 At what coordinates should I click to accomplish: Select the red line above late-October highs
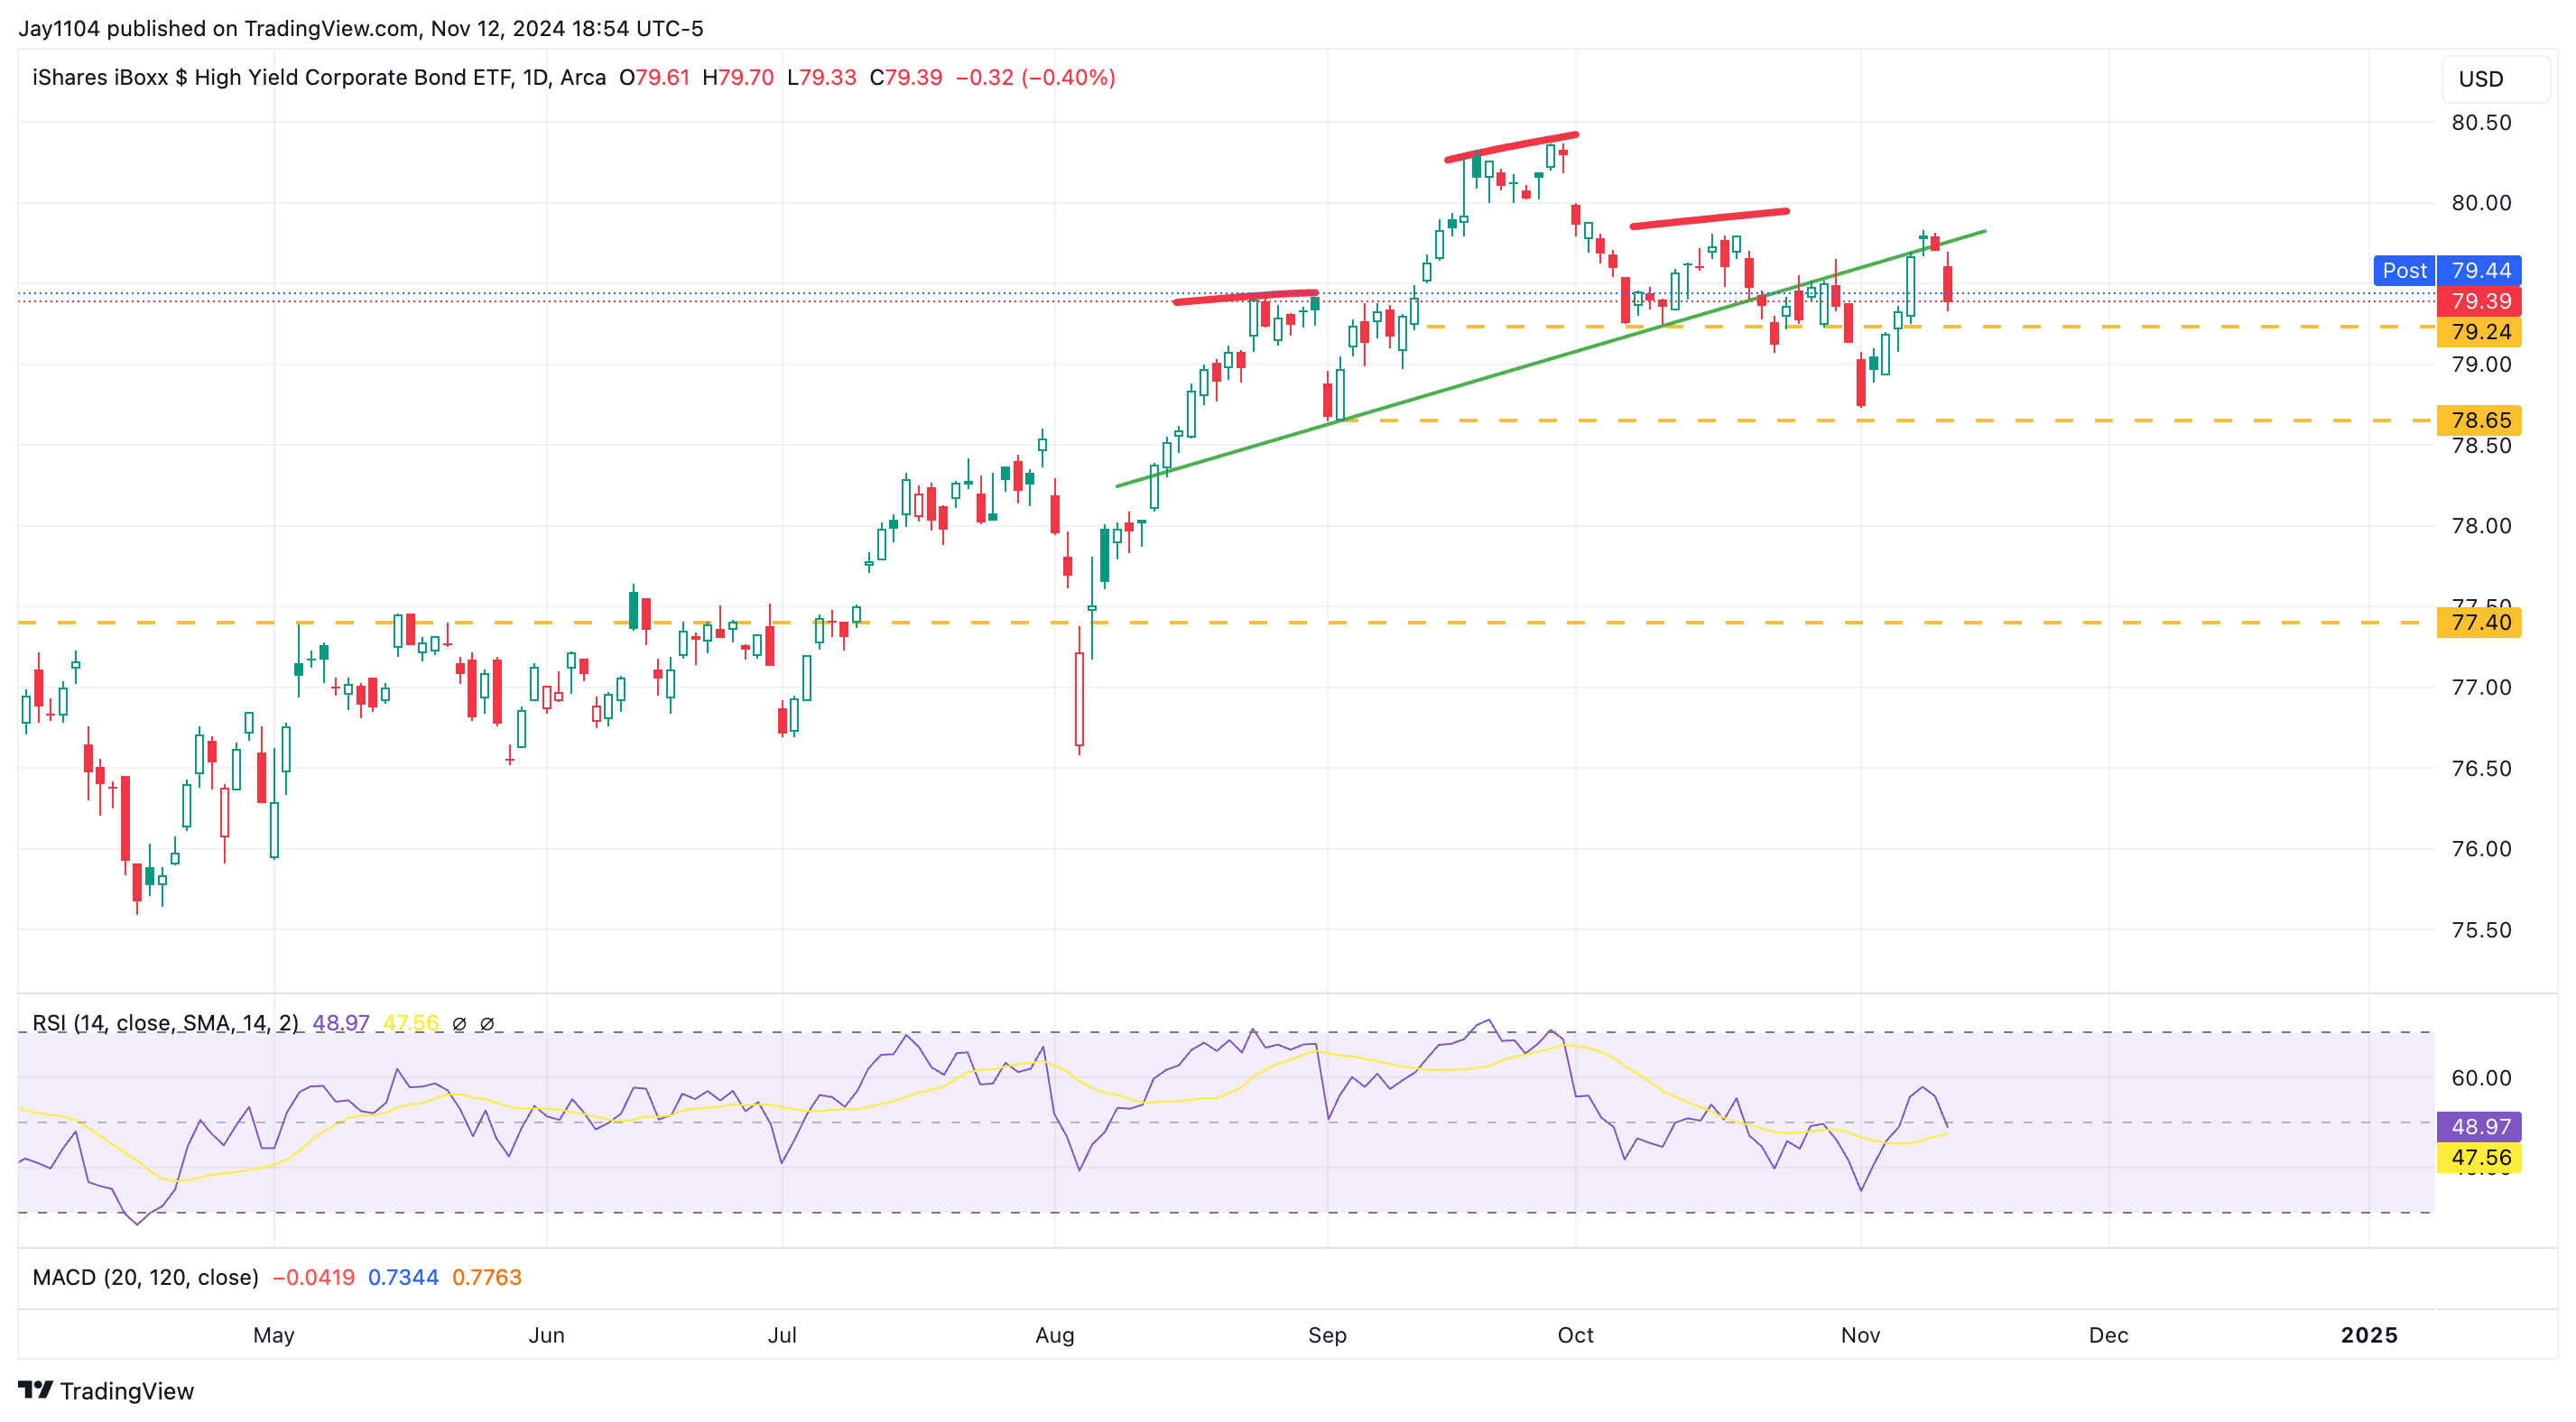[1709, 218]
